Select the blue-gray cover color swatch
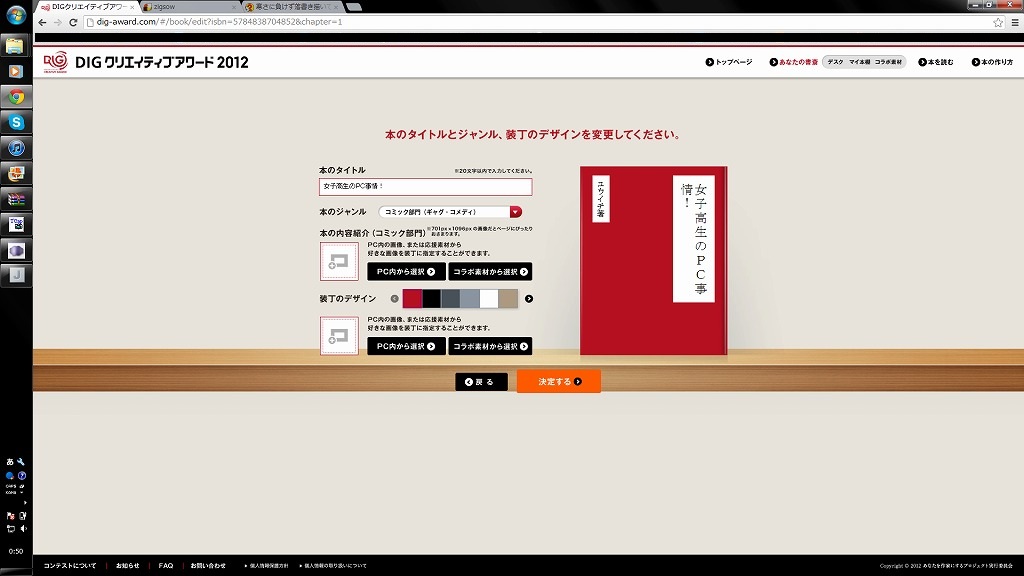1024x576 pixels. click(x=470, y=298)
